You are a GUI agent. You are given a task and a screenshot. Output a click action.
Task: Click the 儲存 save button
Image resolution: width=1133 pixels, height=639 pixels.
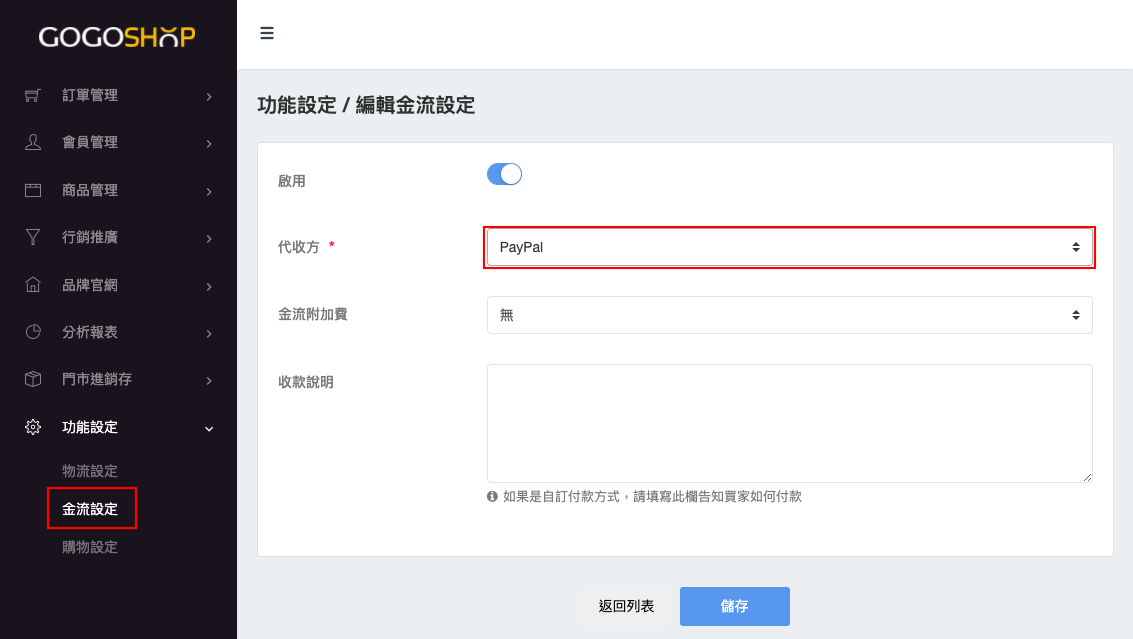click(x=734, y=606)
